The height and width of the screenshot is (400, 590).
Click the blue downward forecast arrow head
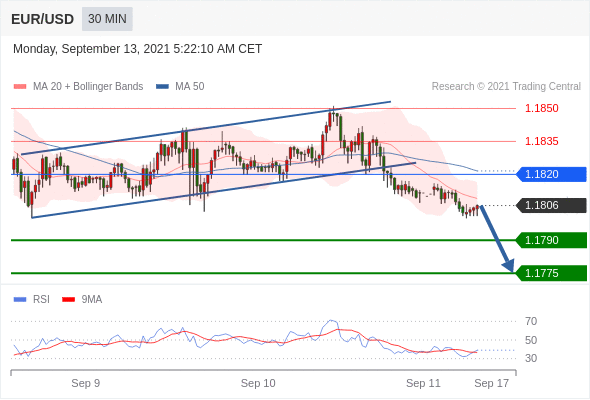pyautogui.click(x=509, y=265)
